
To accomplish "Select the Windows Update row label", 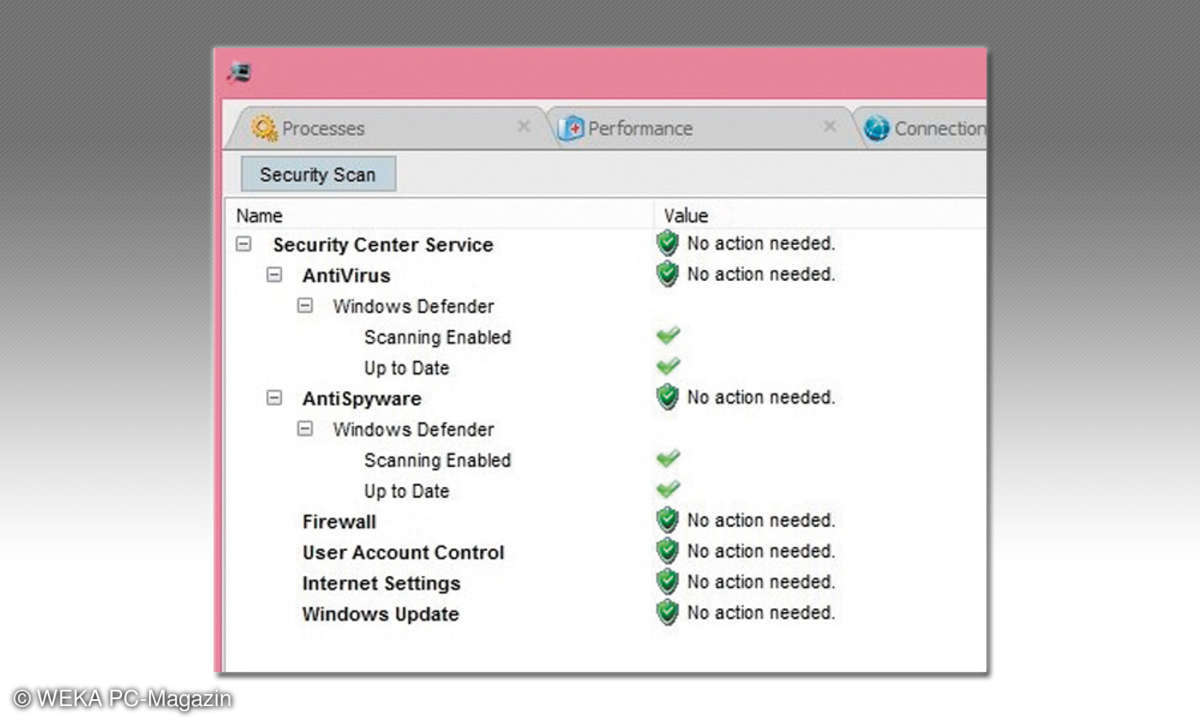I will (381, 615).
